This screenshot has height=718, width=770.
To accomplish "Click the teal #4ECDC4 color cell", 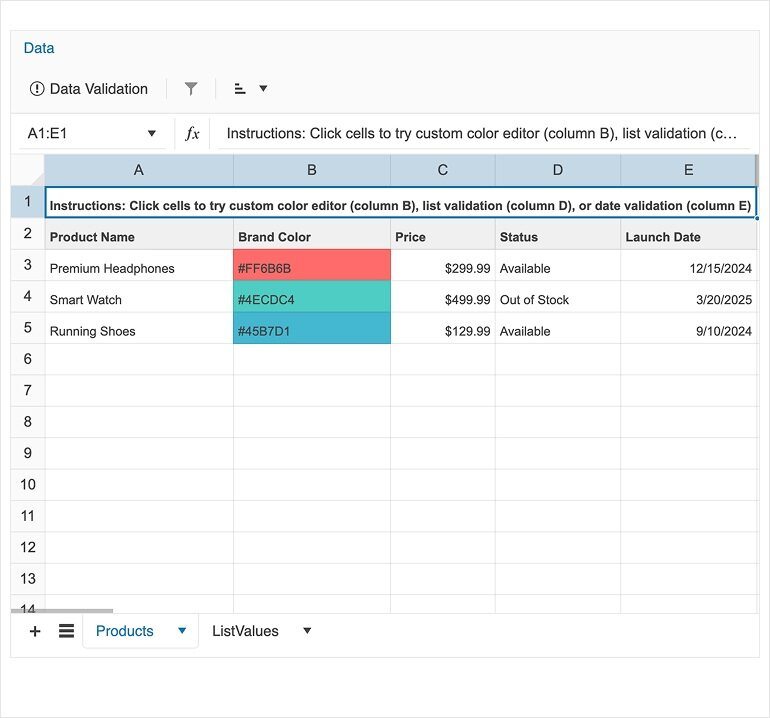I will (312, 297).
